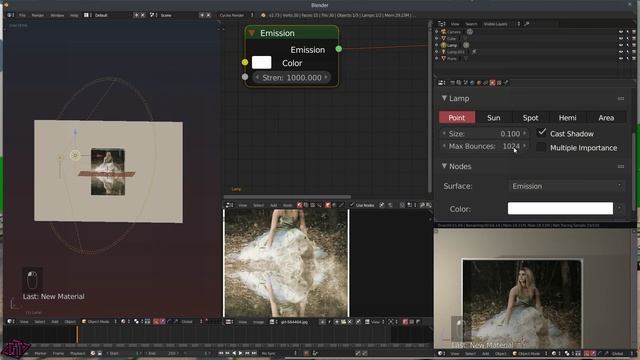The image size is (640, 360).
Task: Click the green Emission output socket
Action: click(339, 49)
